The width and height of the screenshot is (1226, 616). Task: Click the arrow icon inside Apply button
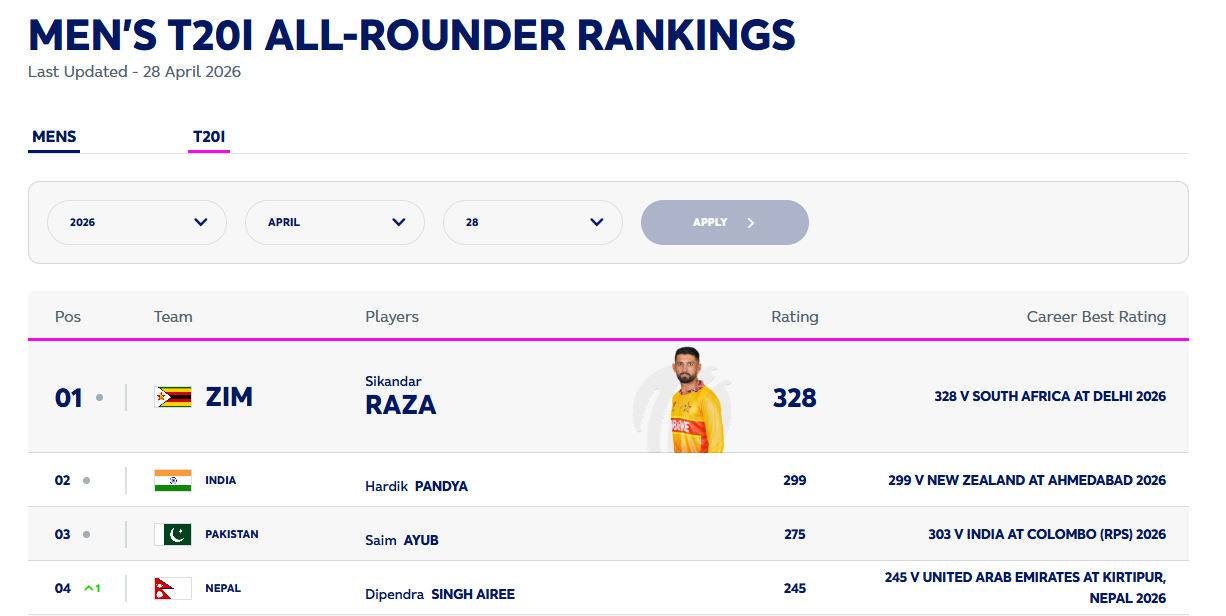(x=751, y=222)
